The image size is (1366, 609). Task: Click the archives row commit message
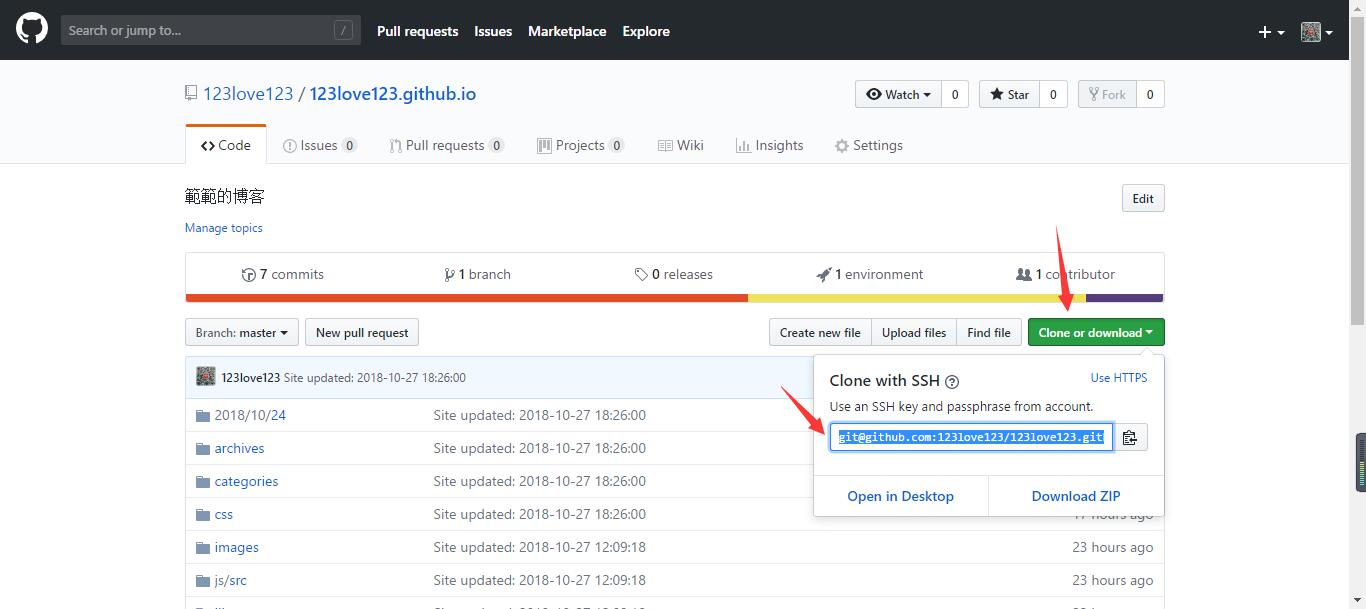click(x=539, y=448)
